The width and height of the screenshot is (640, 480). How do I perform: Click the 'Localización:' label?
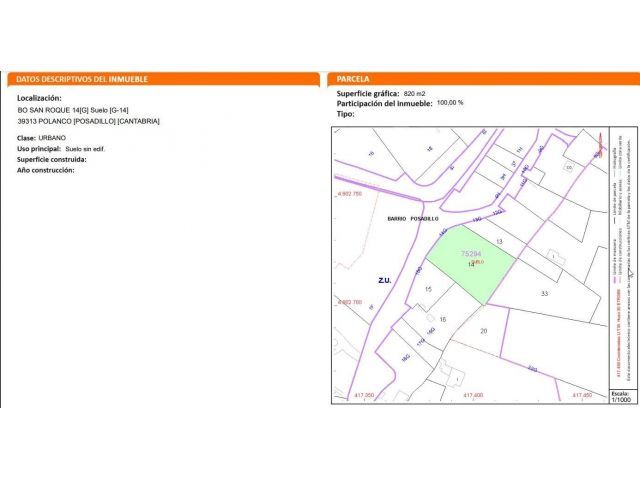pyautogui.click(x=39, y=98)
